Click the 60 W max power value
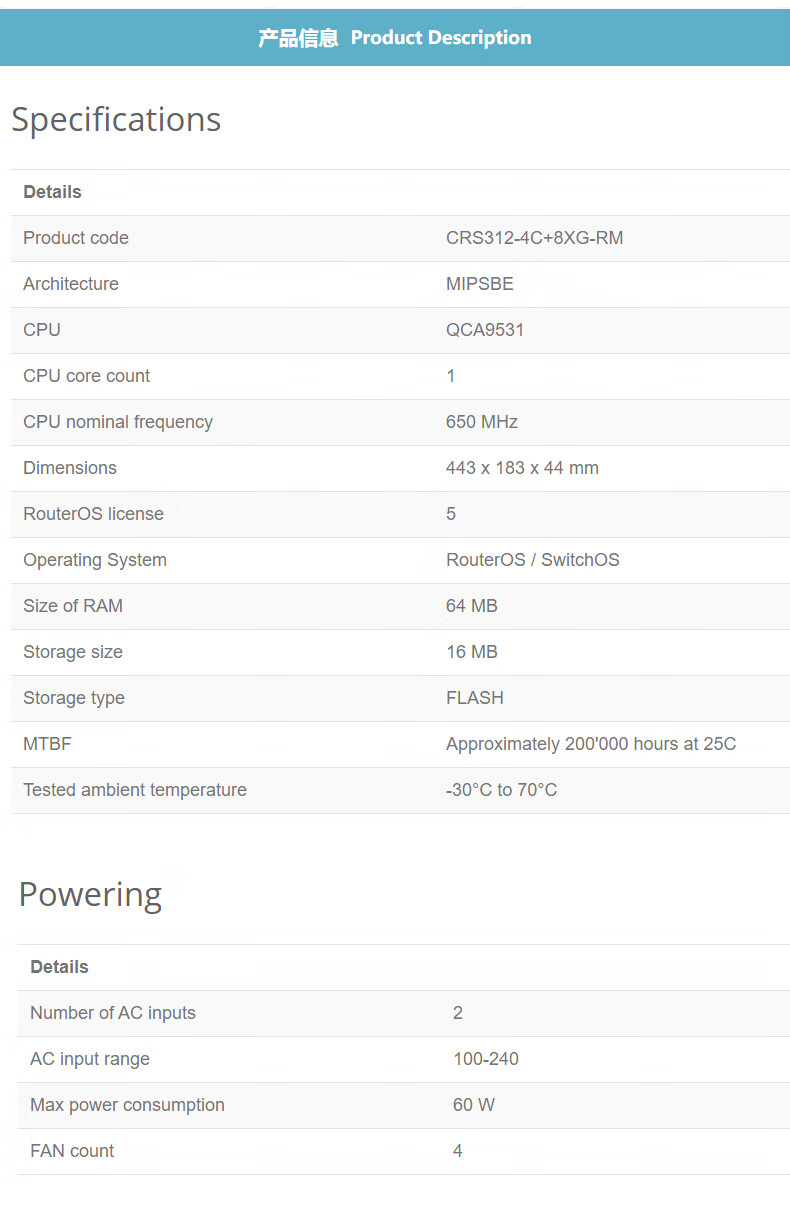 coord(473,1105)
